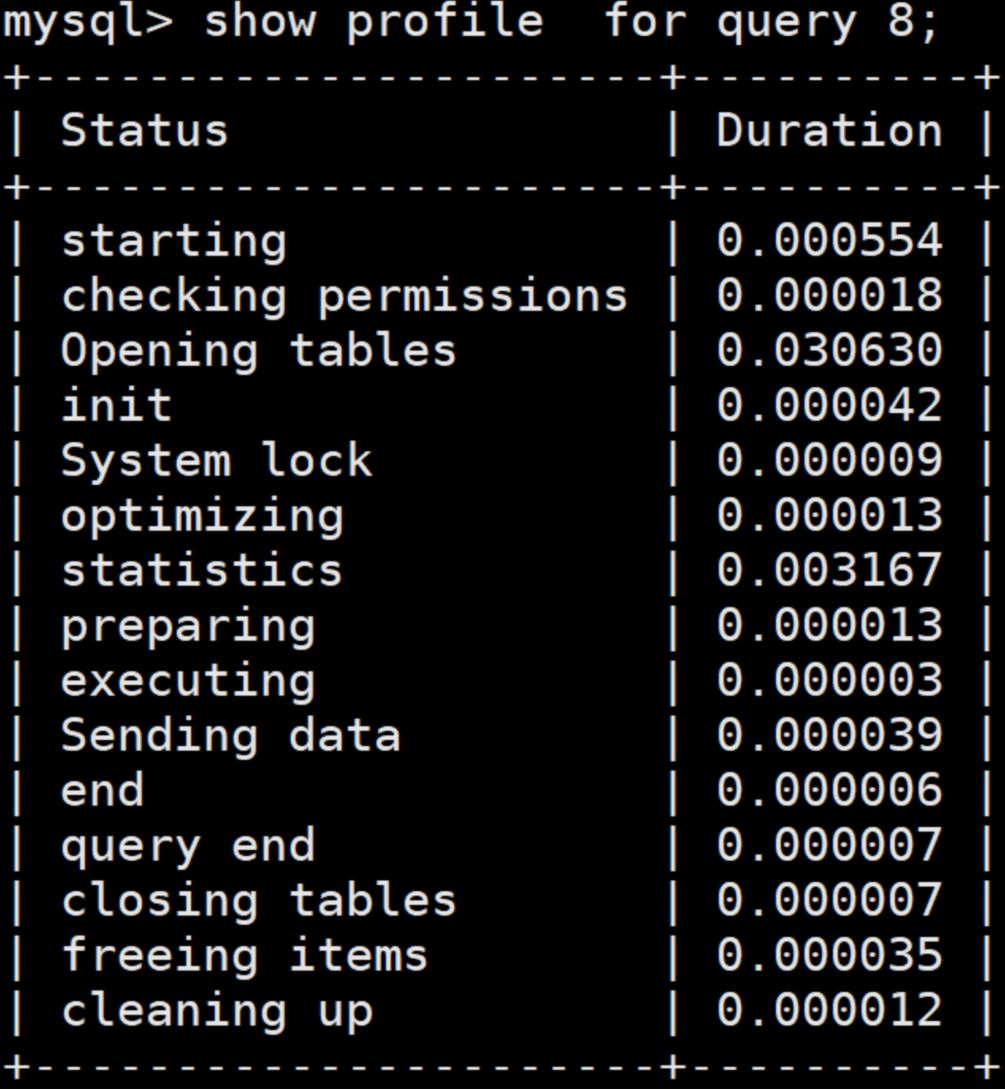1005x1090 pixels.
Task: Click the "cleaning up" status text
Action: tap(216, 1010)
